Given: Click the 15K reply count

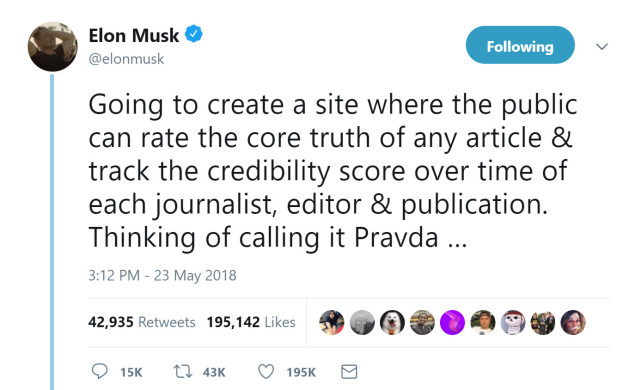Looking at the screenshot, I should (x=131, y=372).
